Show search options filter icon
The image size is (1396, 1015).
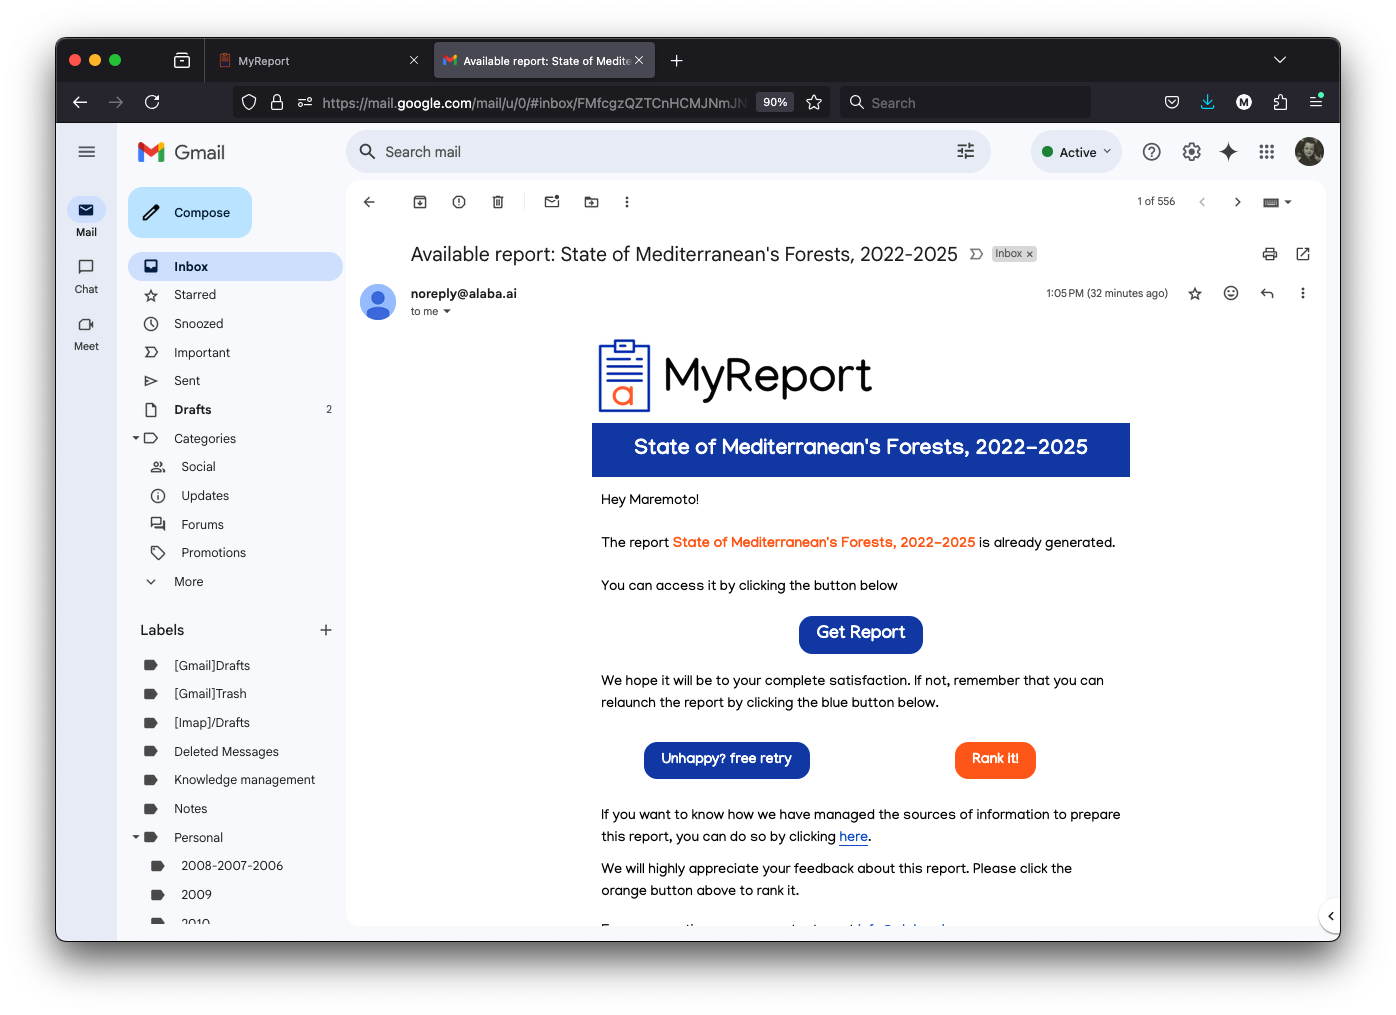(966, 152)
